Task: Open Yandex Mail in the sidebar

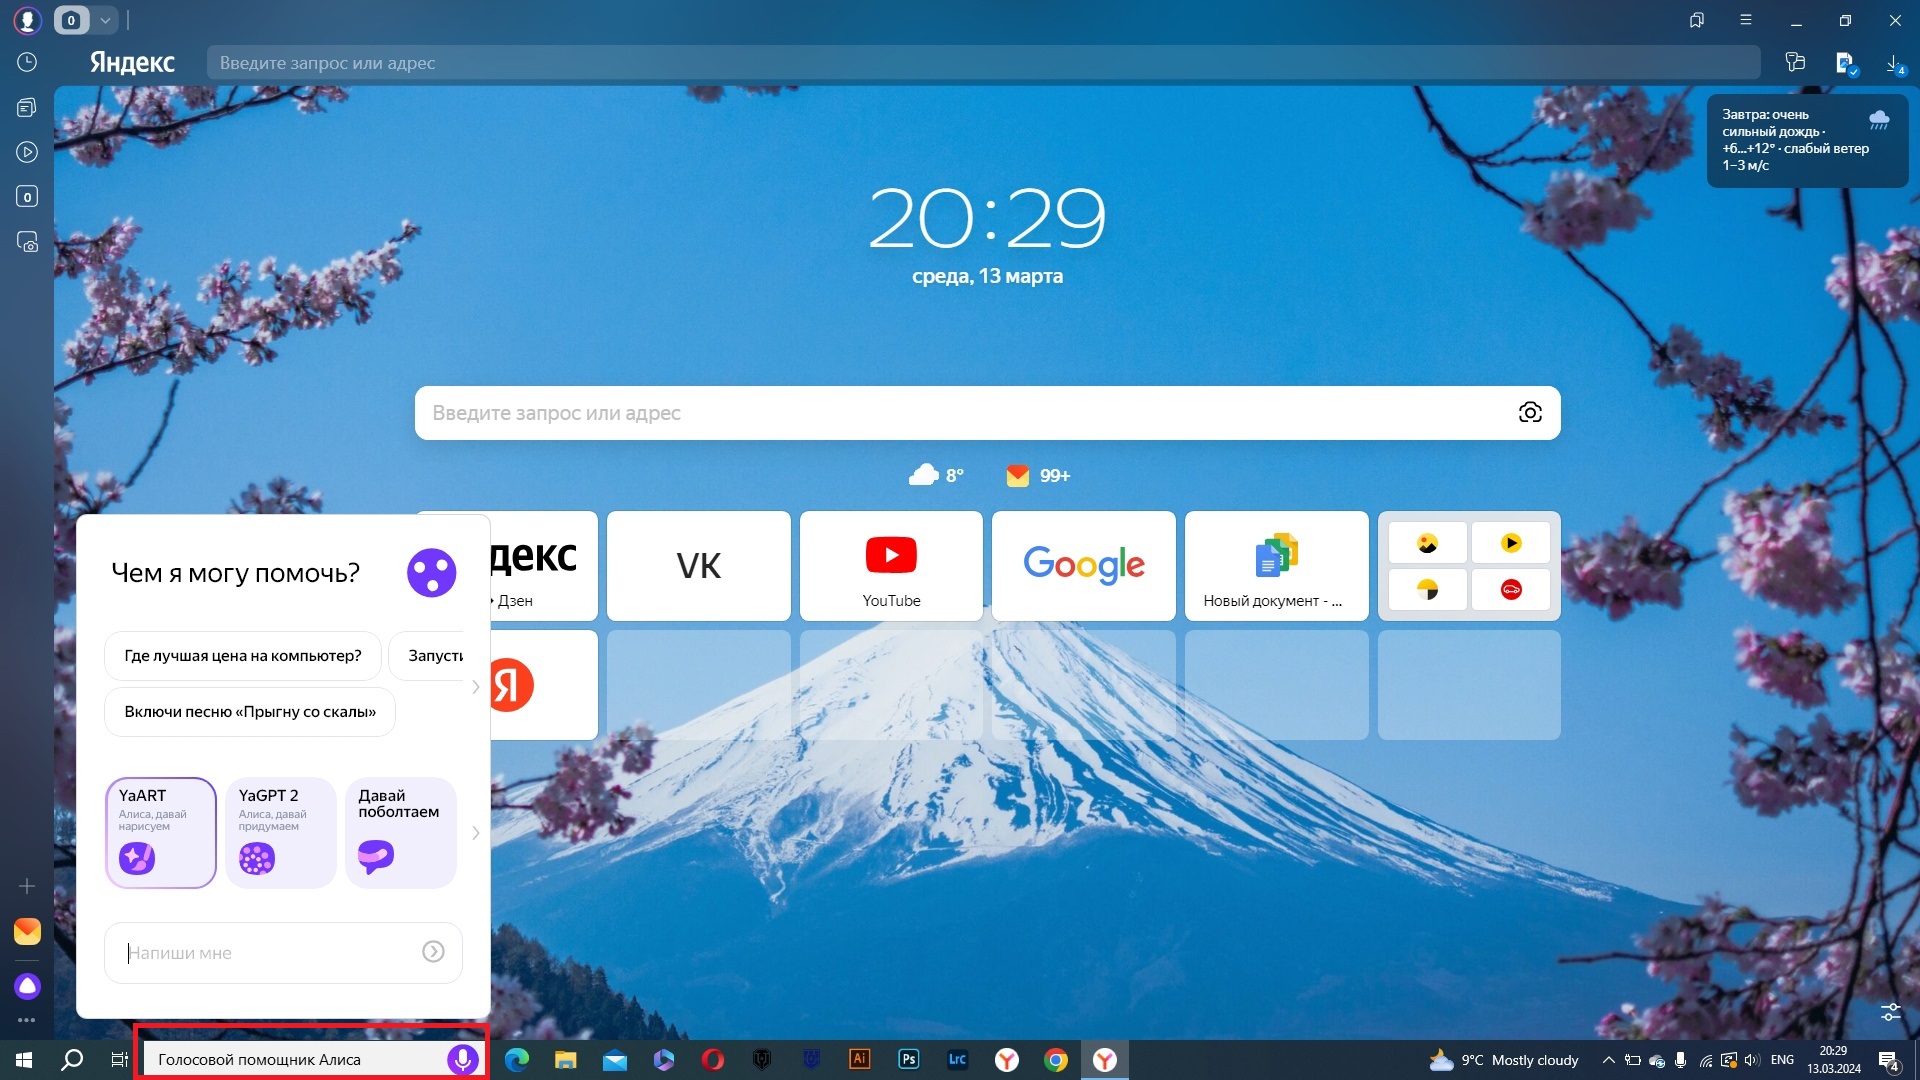Action: point(27,931)
